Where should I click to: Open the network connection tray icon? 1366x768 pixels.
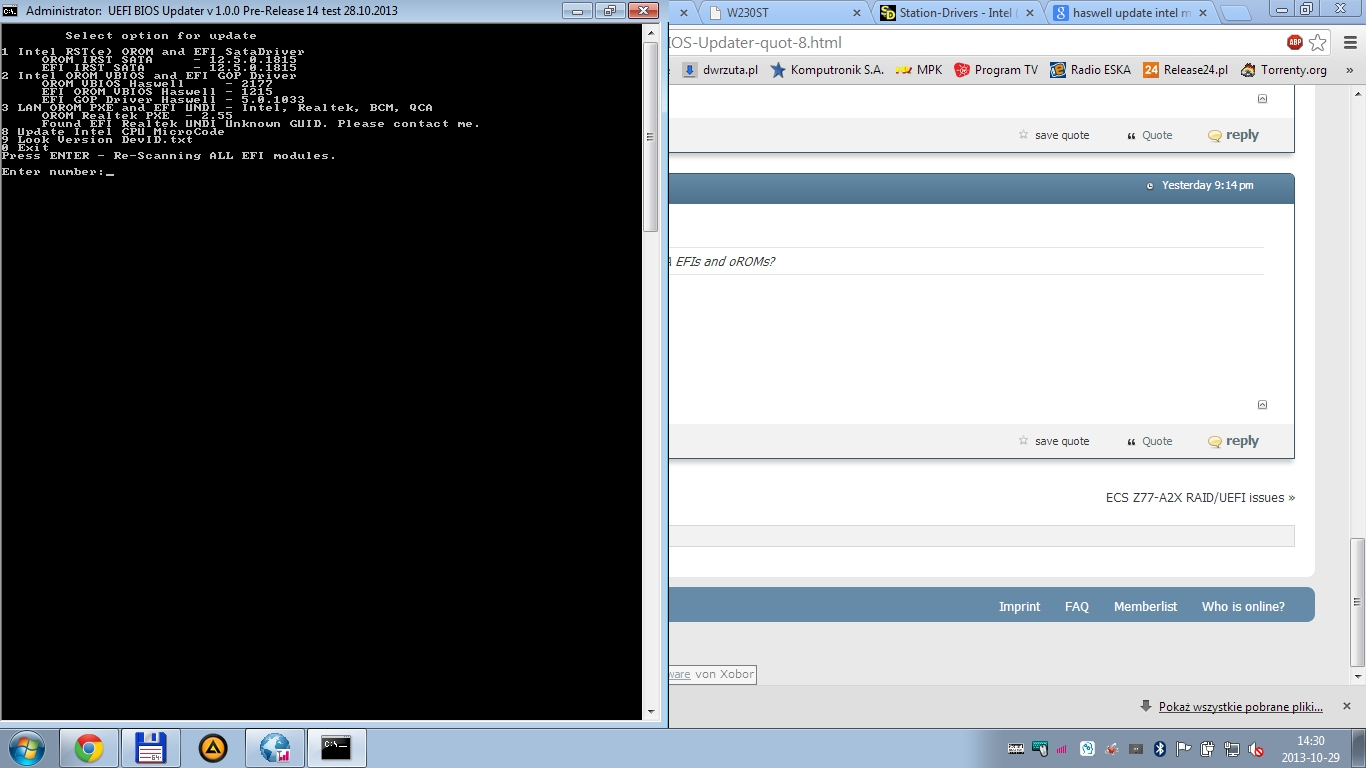[x=1232, y=748]
